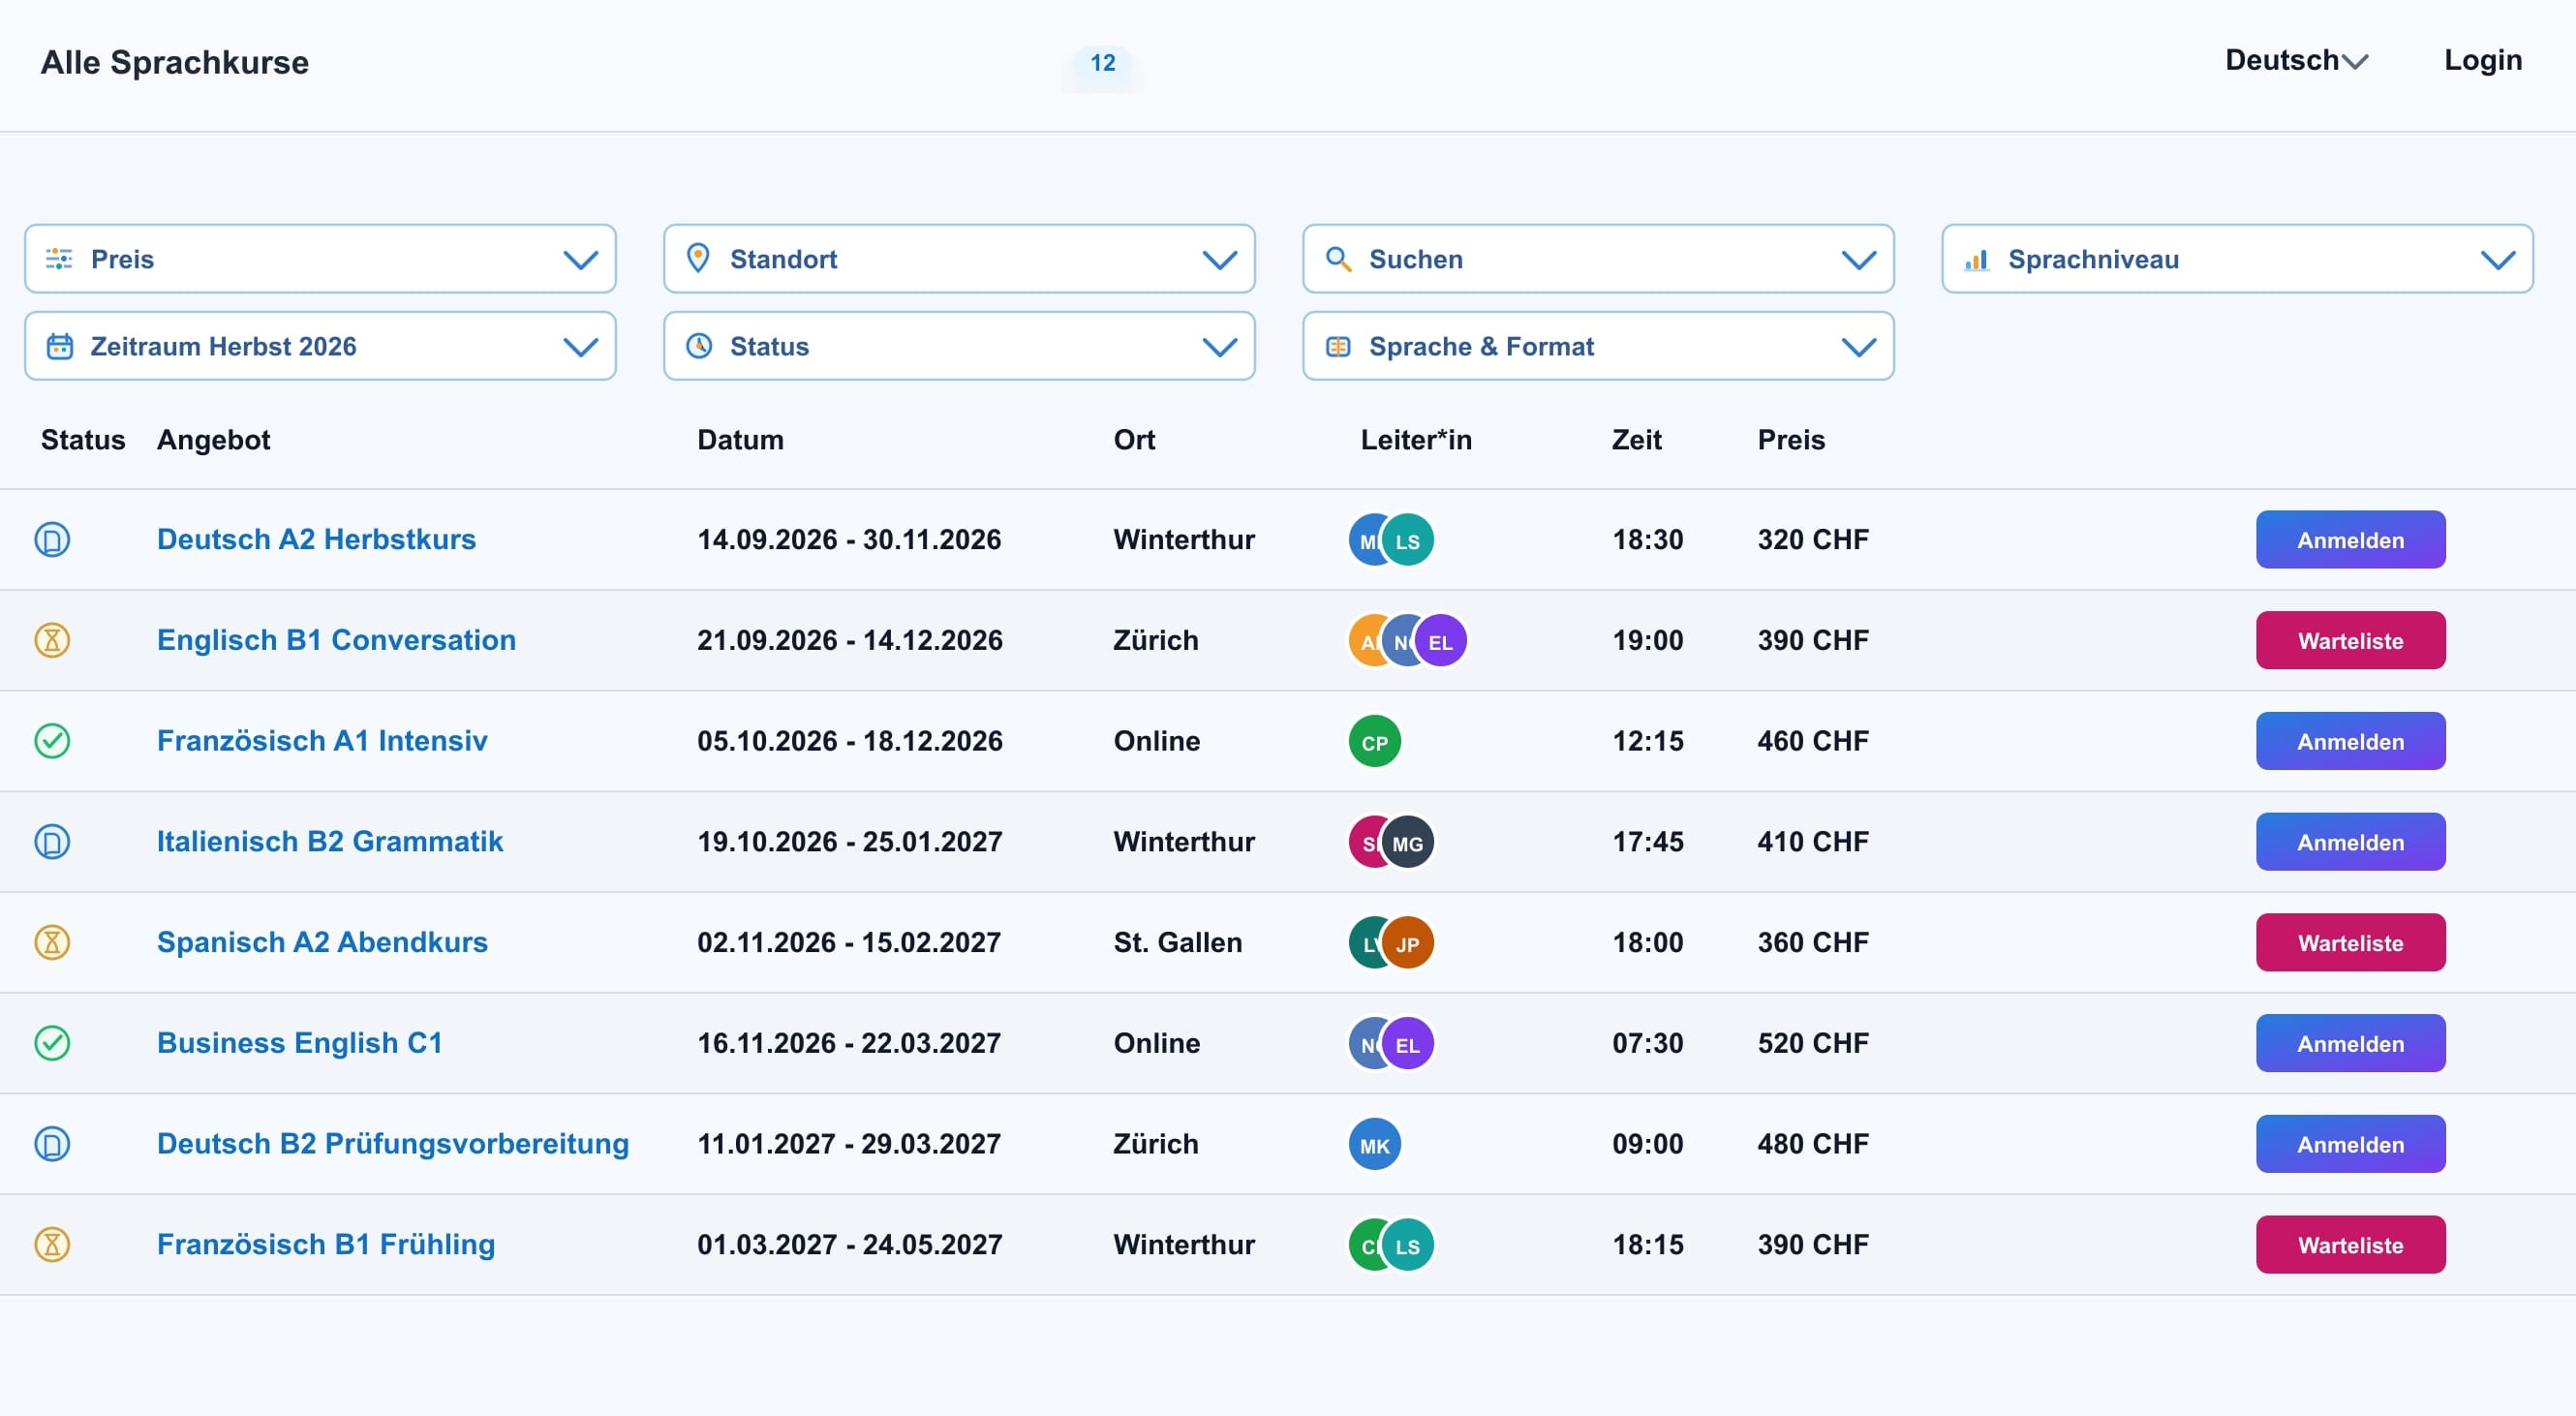2576x1416 pixels.
Task: Open the Zeitraum Herbst 2026 dropdown
Action: [320, 346]
